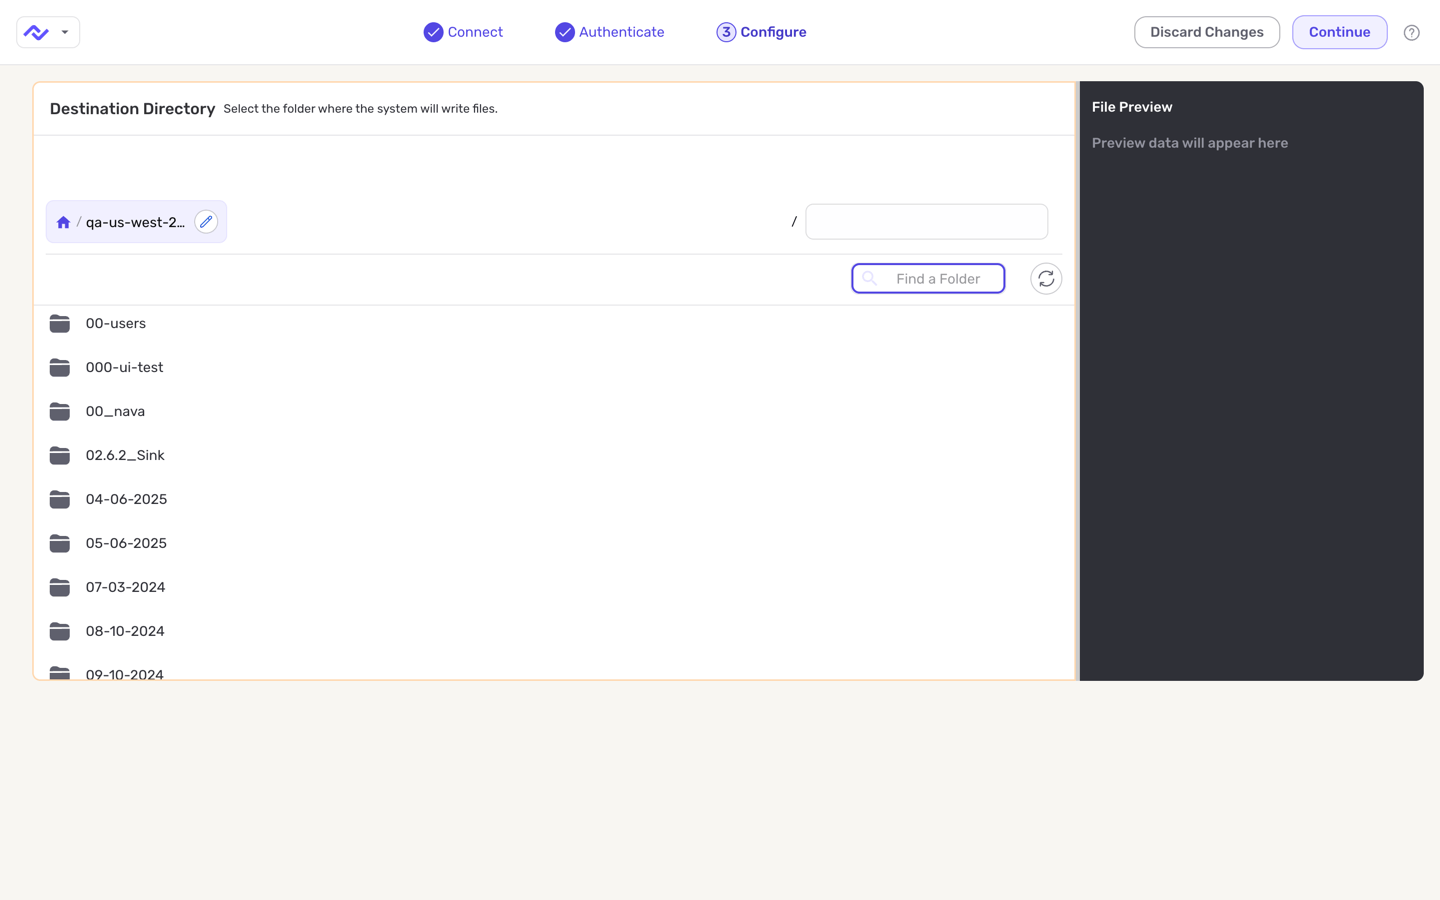Refresh the folder list
This screenshot has height=900, width=1440.
pyautogui.click(x=1046, y=279)
